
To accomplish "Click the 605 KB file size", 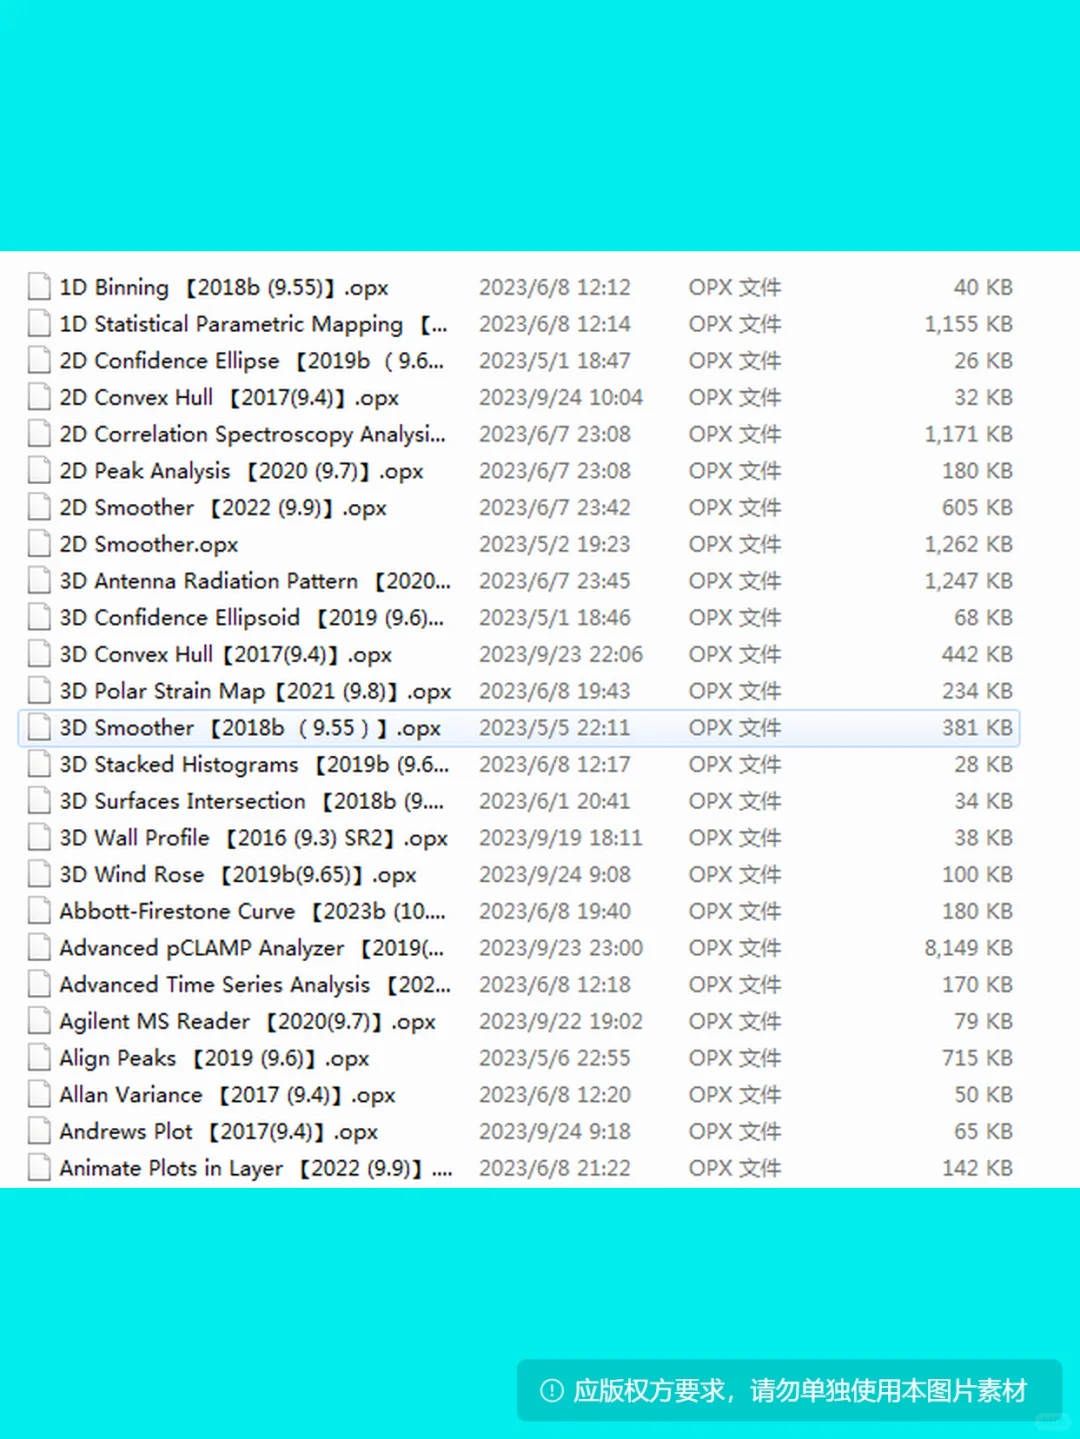I will 977,508.
